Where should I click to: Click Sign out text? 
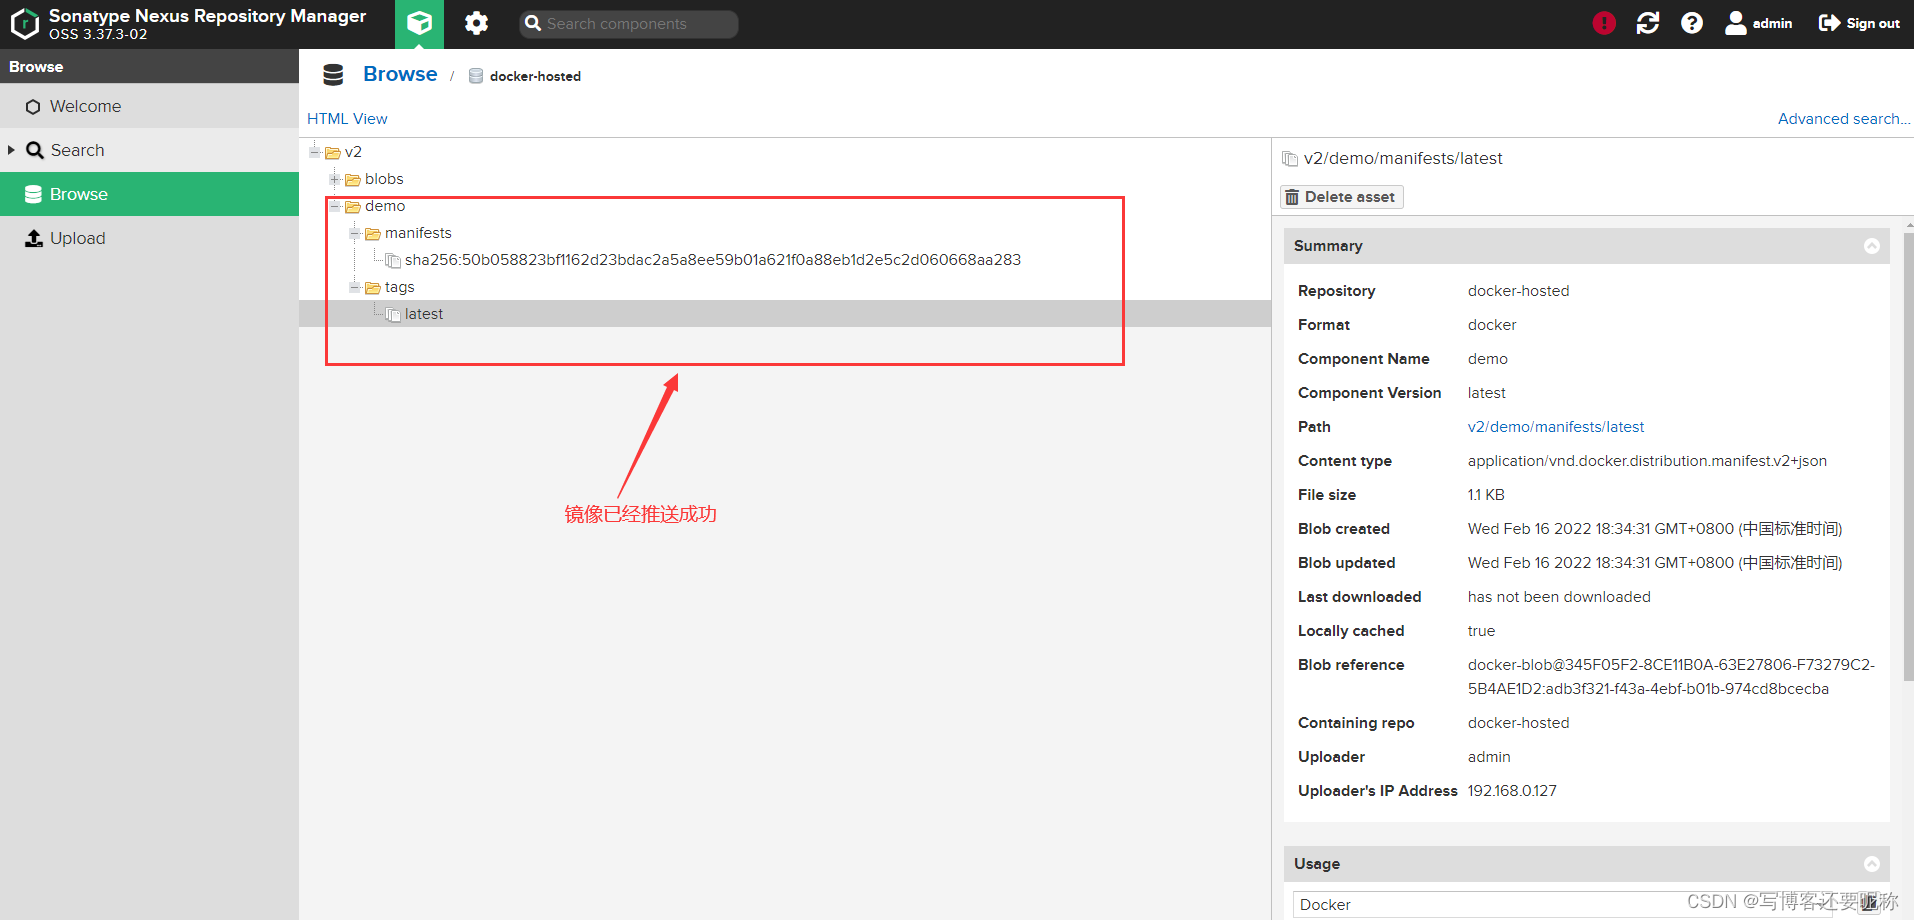point(1873,23)
